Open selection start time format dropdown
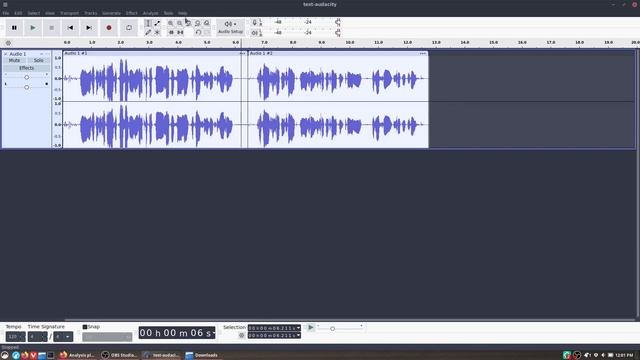The height and width of the screenshot is (360, 640). [298, 328]
